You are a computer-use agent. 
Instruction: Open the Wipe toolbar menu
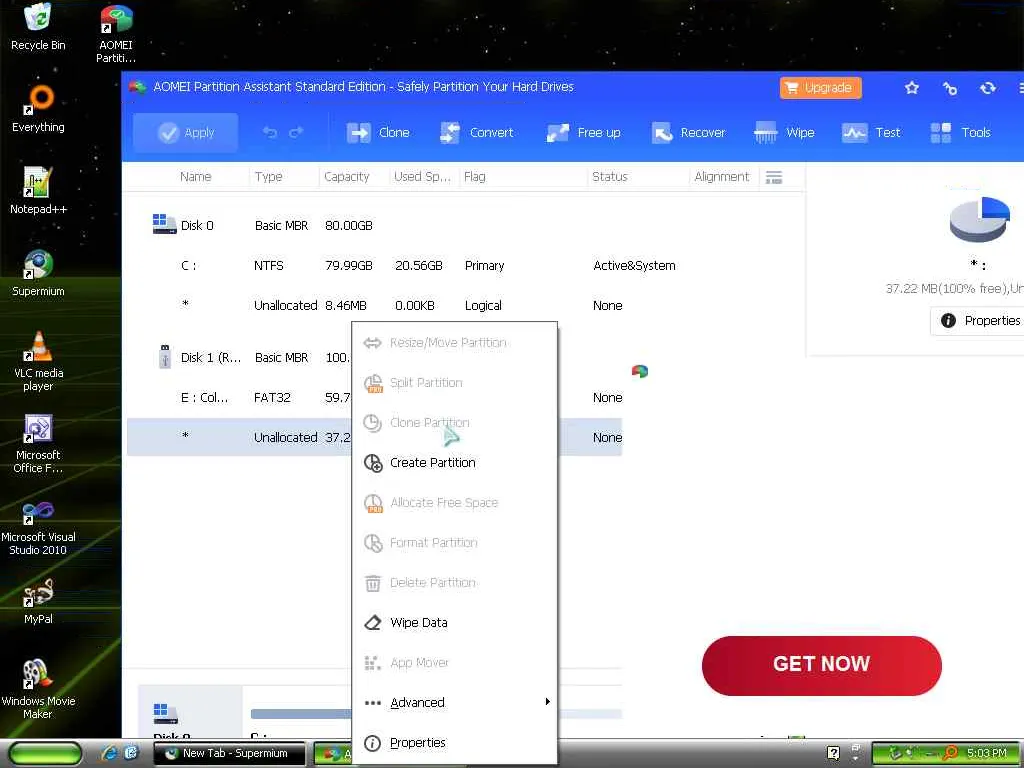[x=784, y=133]
